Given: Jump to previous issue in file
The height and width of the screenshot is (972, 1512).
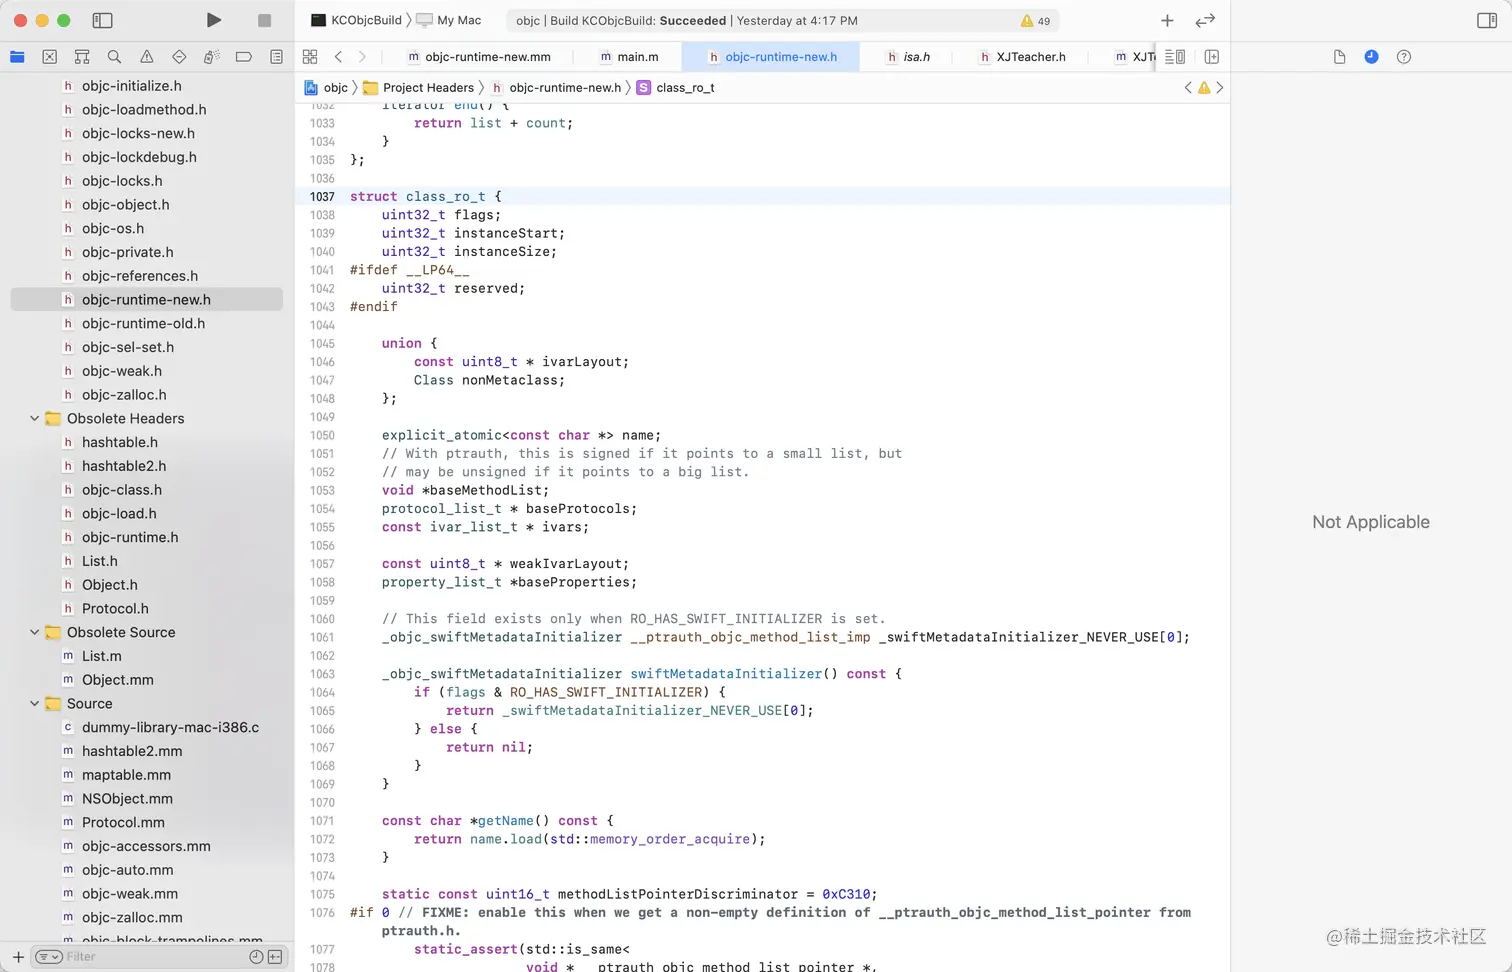Looking at the screenshot, I should [x=1188, y=88].
